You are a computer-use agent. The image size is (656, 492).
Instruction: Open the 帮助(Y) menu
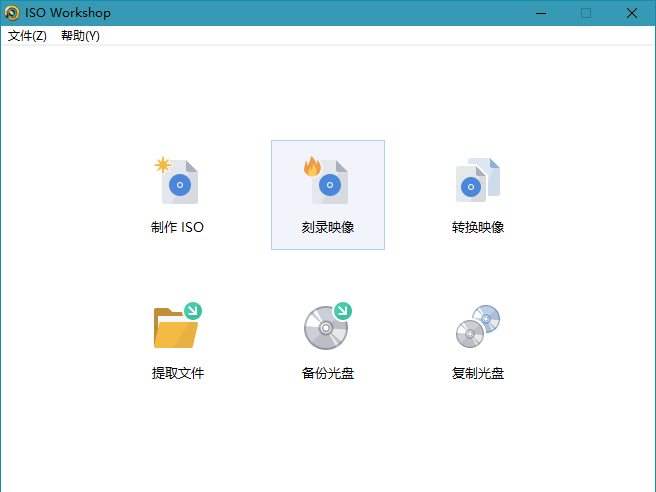(x=80, y=36)
